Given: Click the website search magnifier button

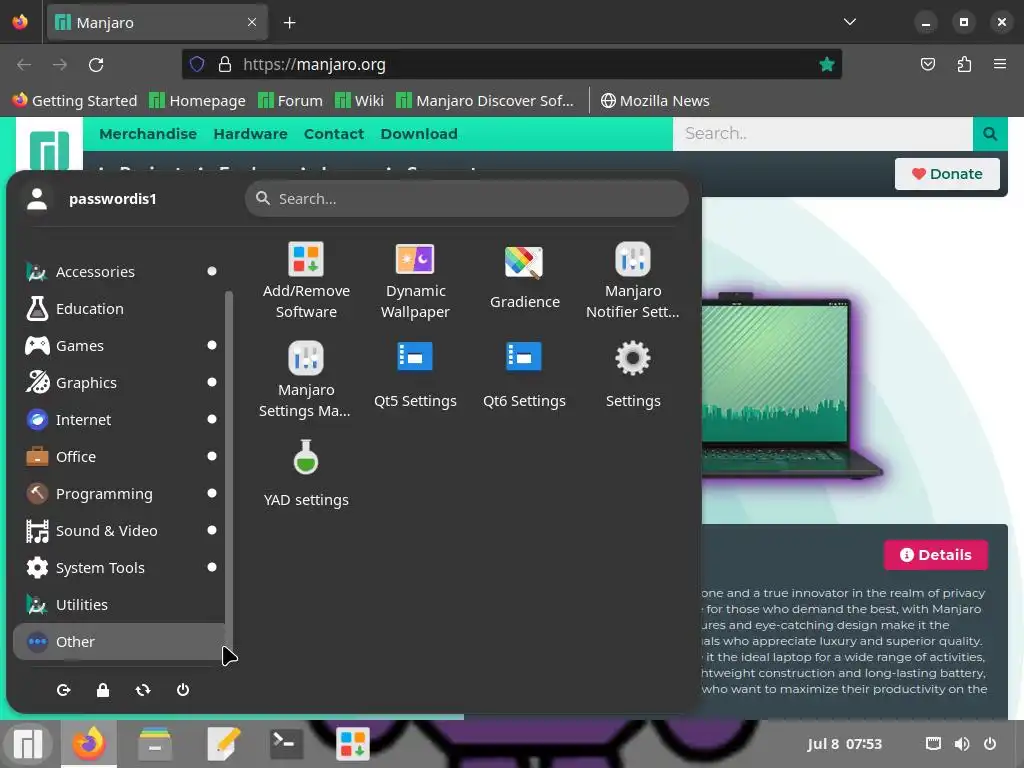Looking at the screenshot, I should (x=990, y=134).
